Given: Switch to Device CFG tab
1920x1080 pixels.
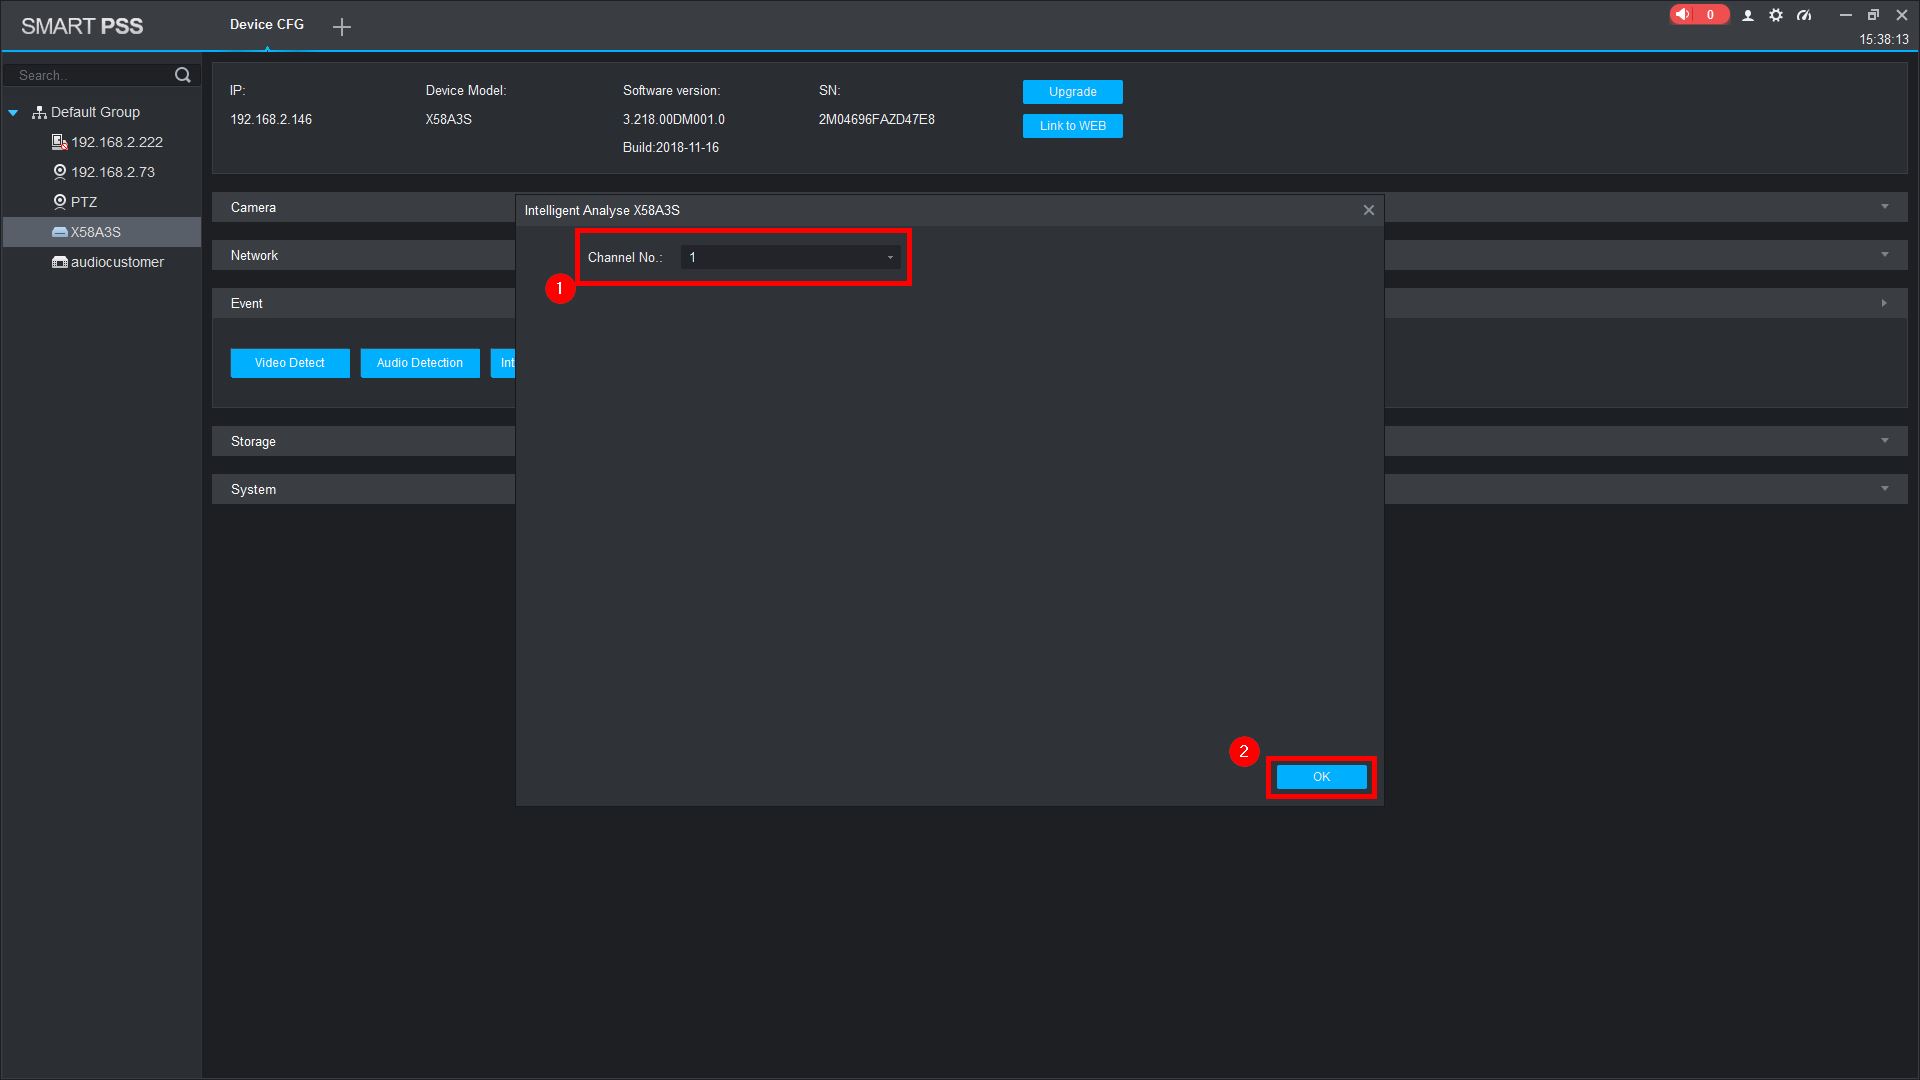Looking at the screenshot, I should point(266,24).
